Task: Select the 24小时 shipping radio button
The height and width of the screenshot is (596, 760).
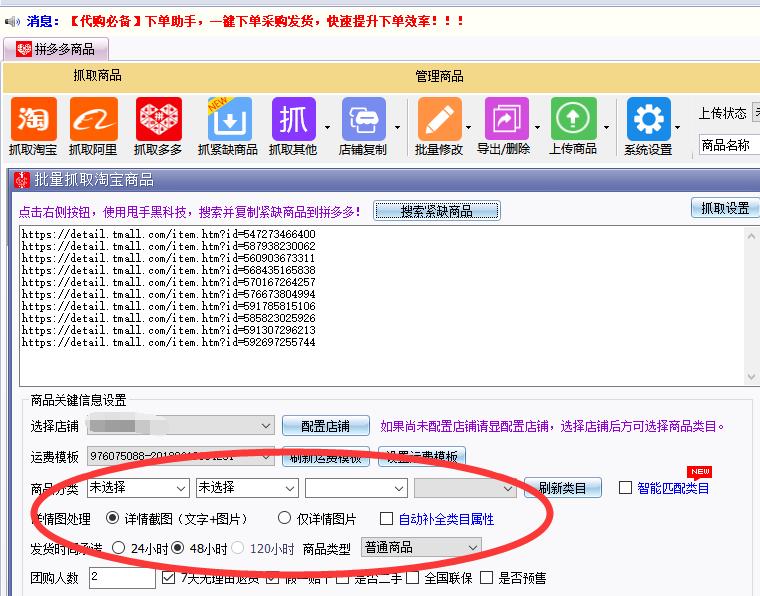Action: point(118,548)
